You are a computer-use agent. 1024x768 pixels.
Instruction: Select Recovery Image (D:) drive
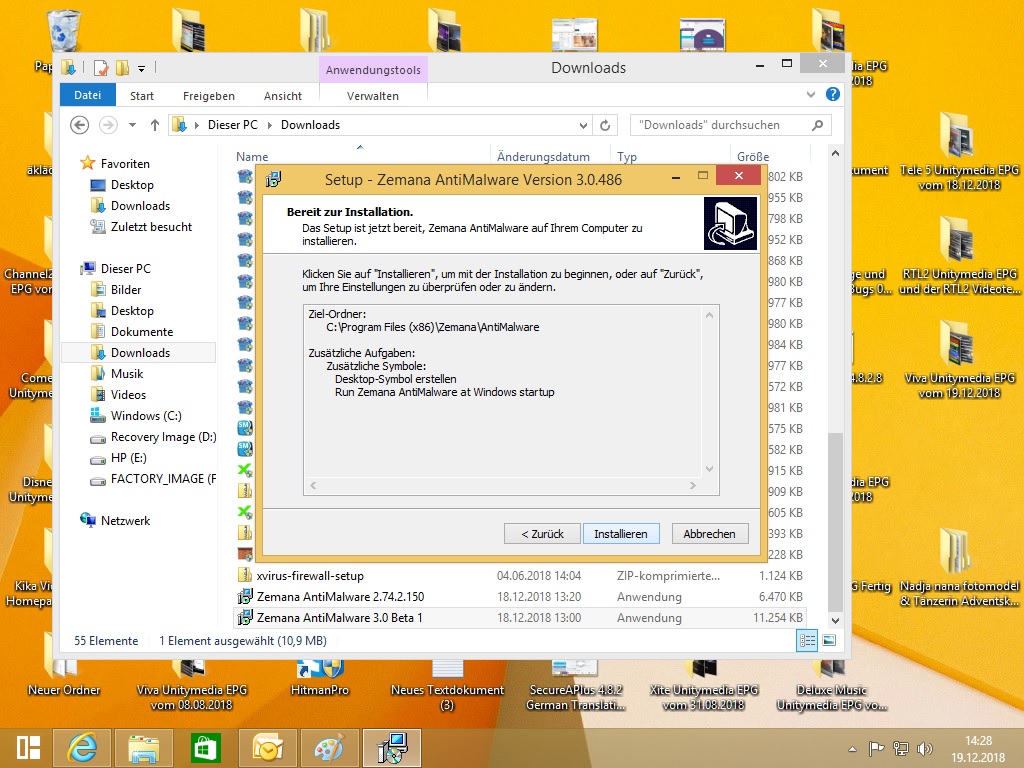(x=163, y=437)
